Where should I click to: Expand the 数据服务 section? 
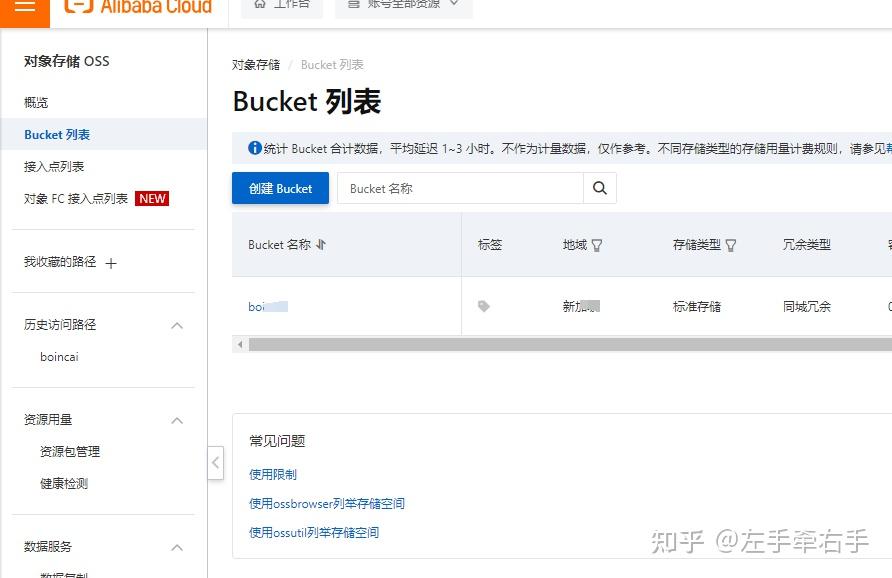click(x=177, y=547)
